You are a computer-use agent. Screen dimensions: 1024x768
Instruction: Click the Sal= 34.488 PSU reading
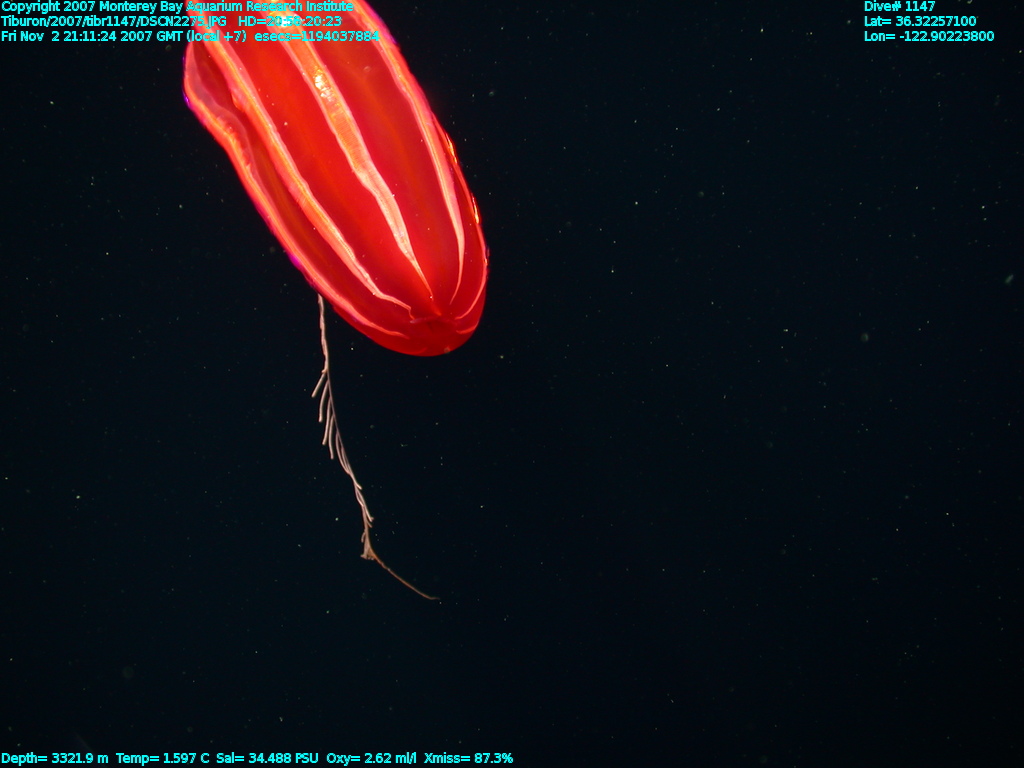click(267, 759)
